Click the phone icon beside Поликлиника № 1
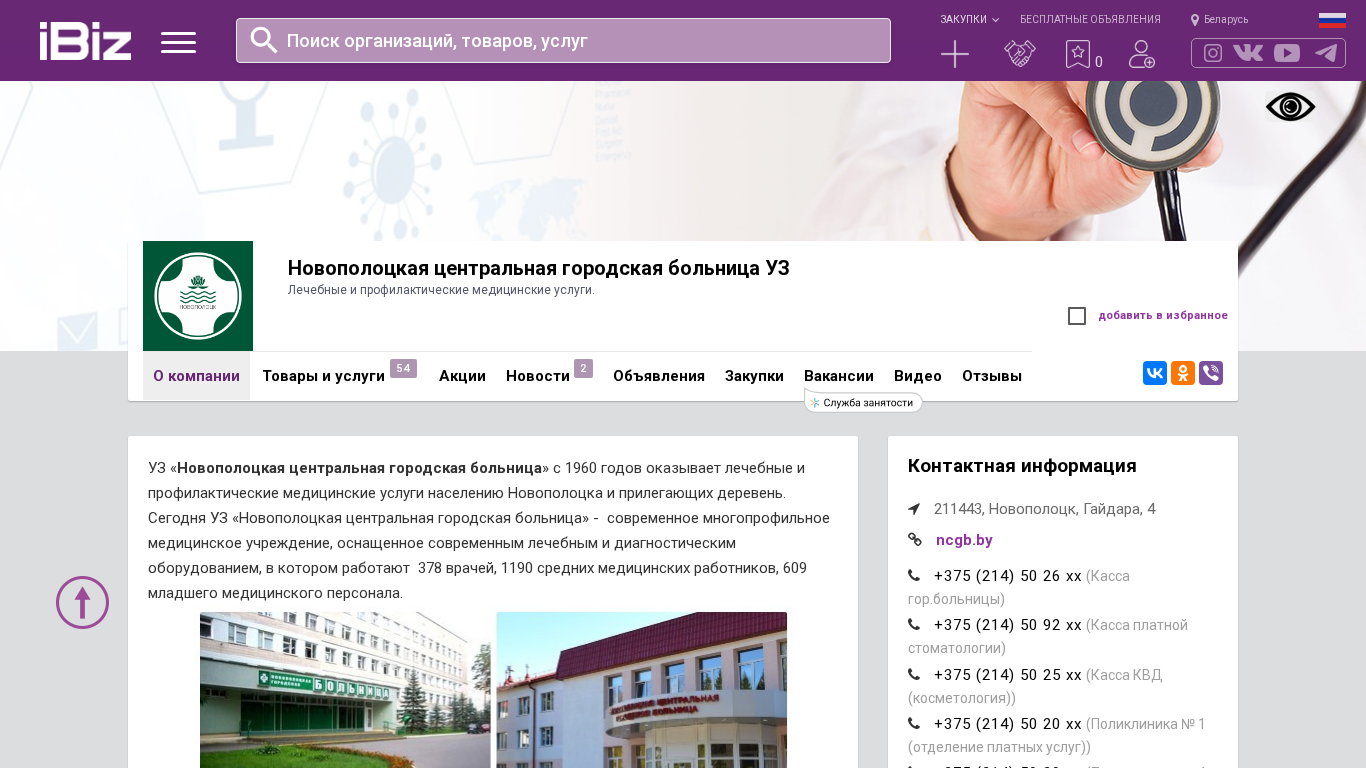Screen dimensions: 1366x768 914,724
